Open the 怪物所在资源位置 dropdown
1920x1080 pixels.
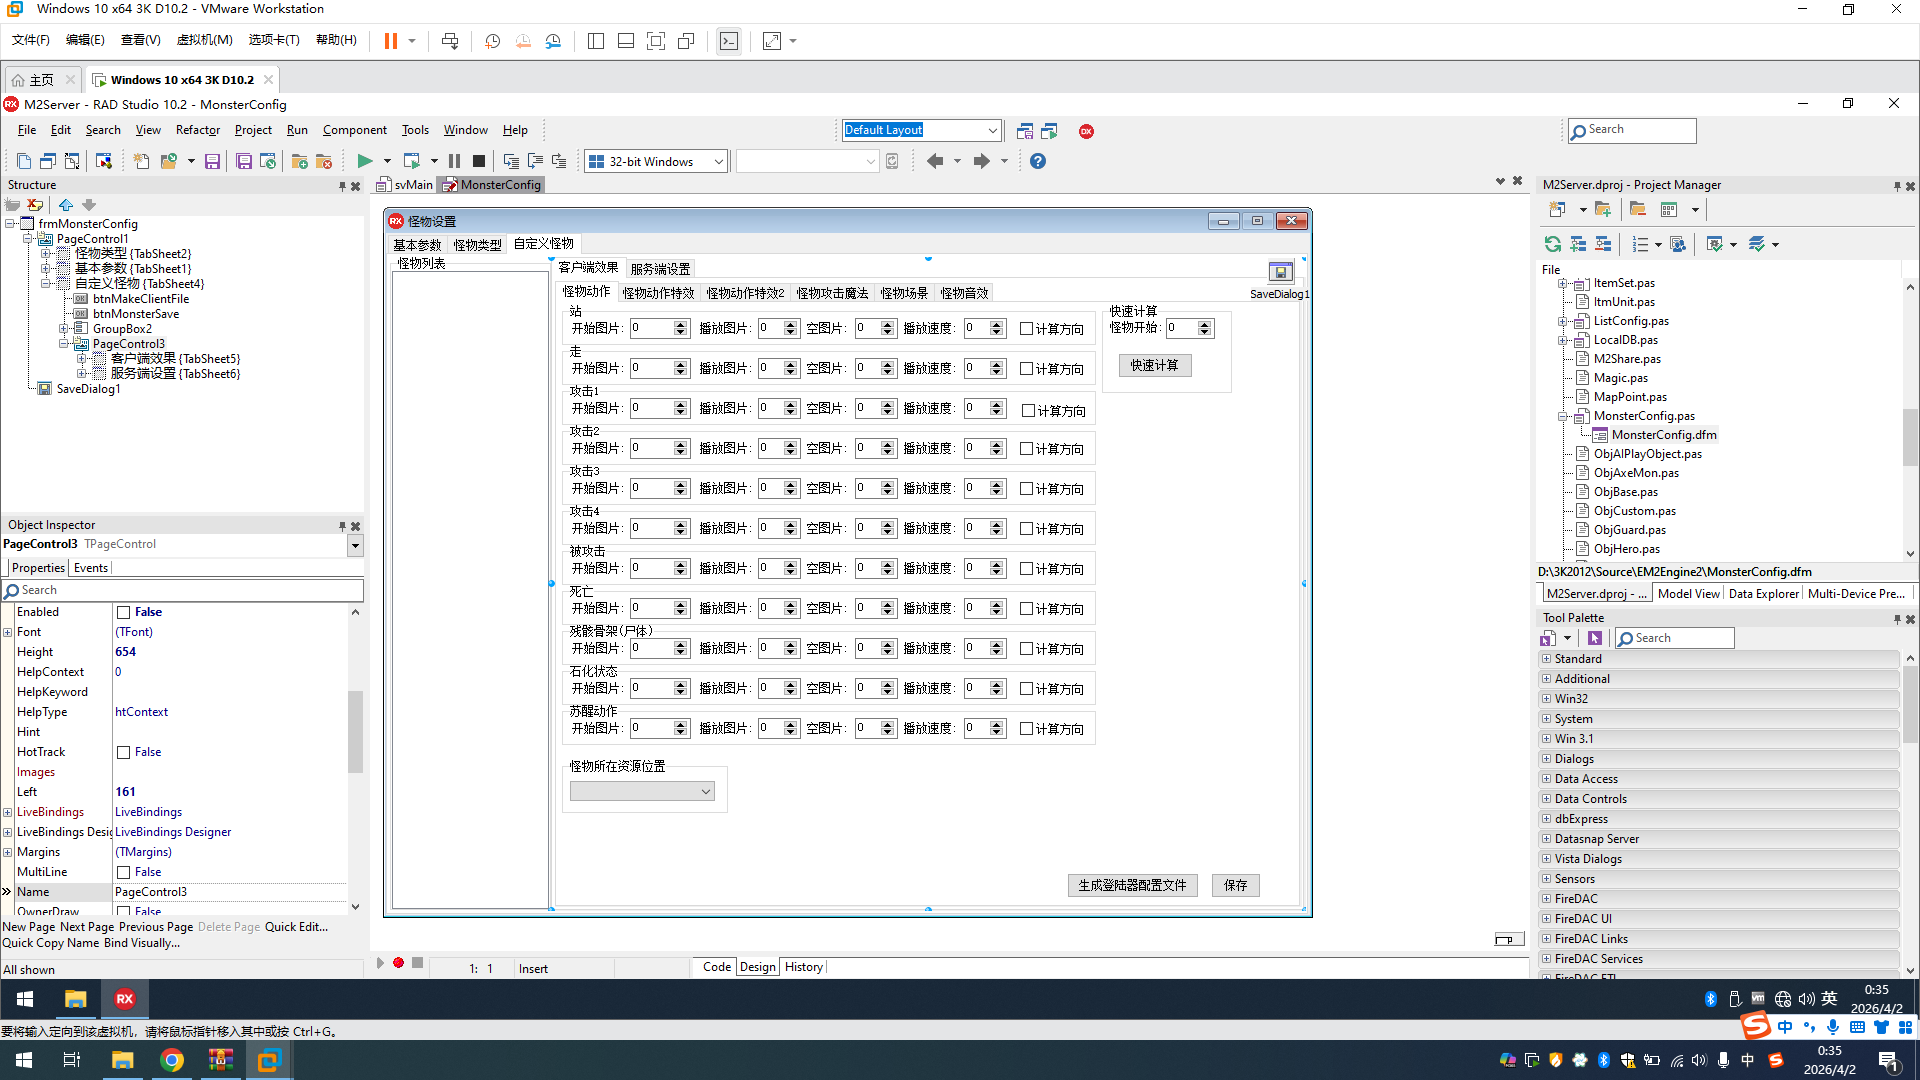click(x=705, y=792)
